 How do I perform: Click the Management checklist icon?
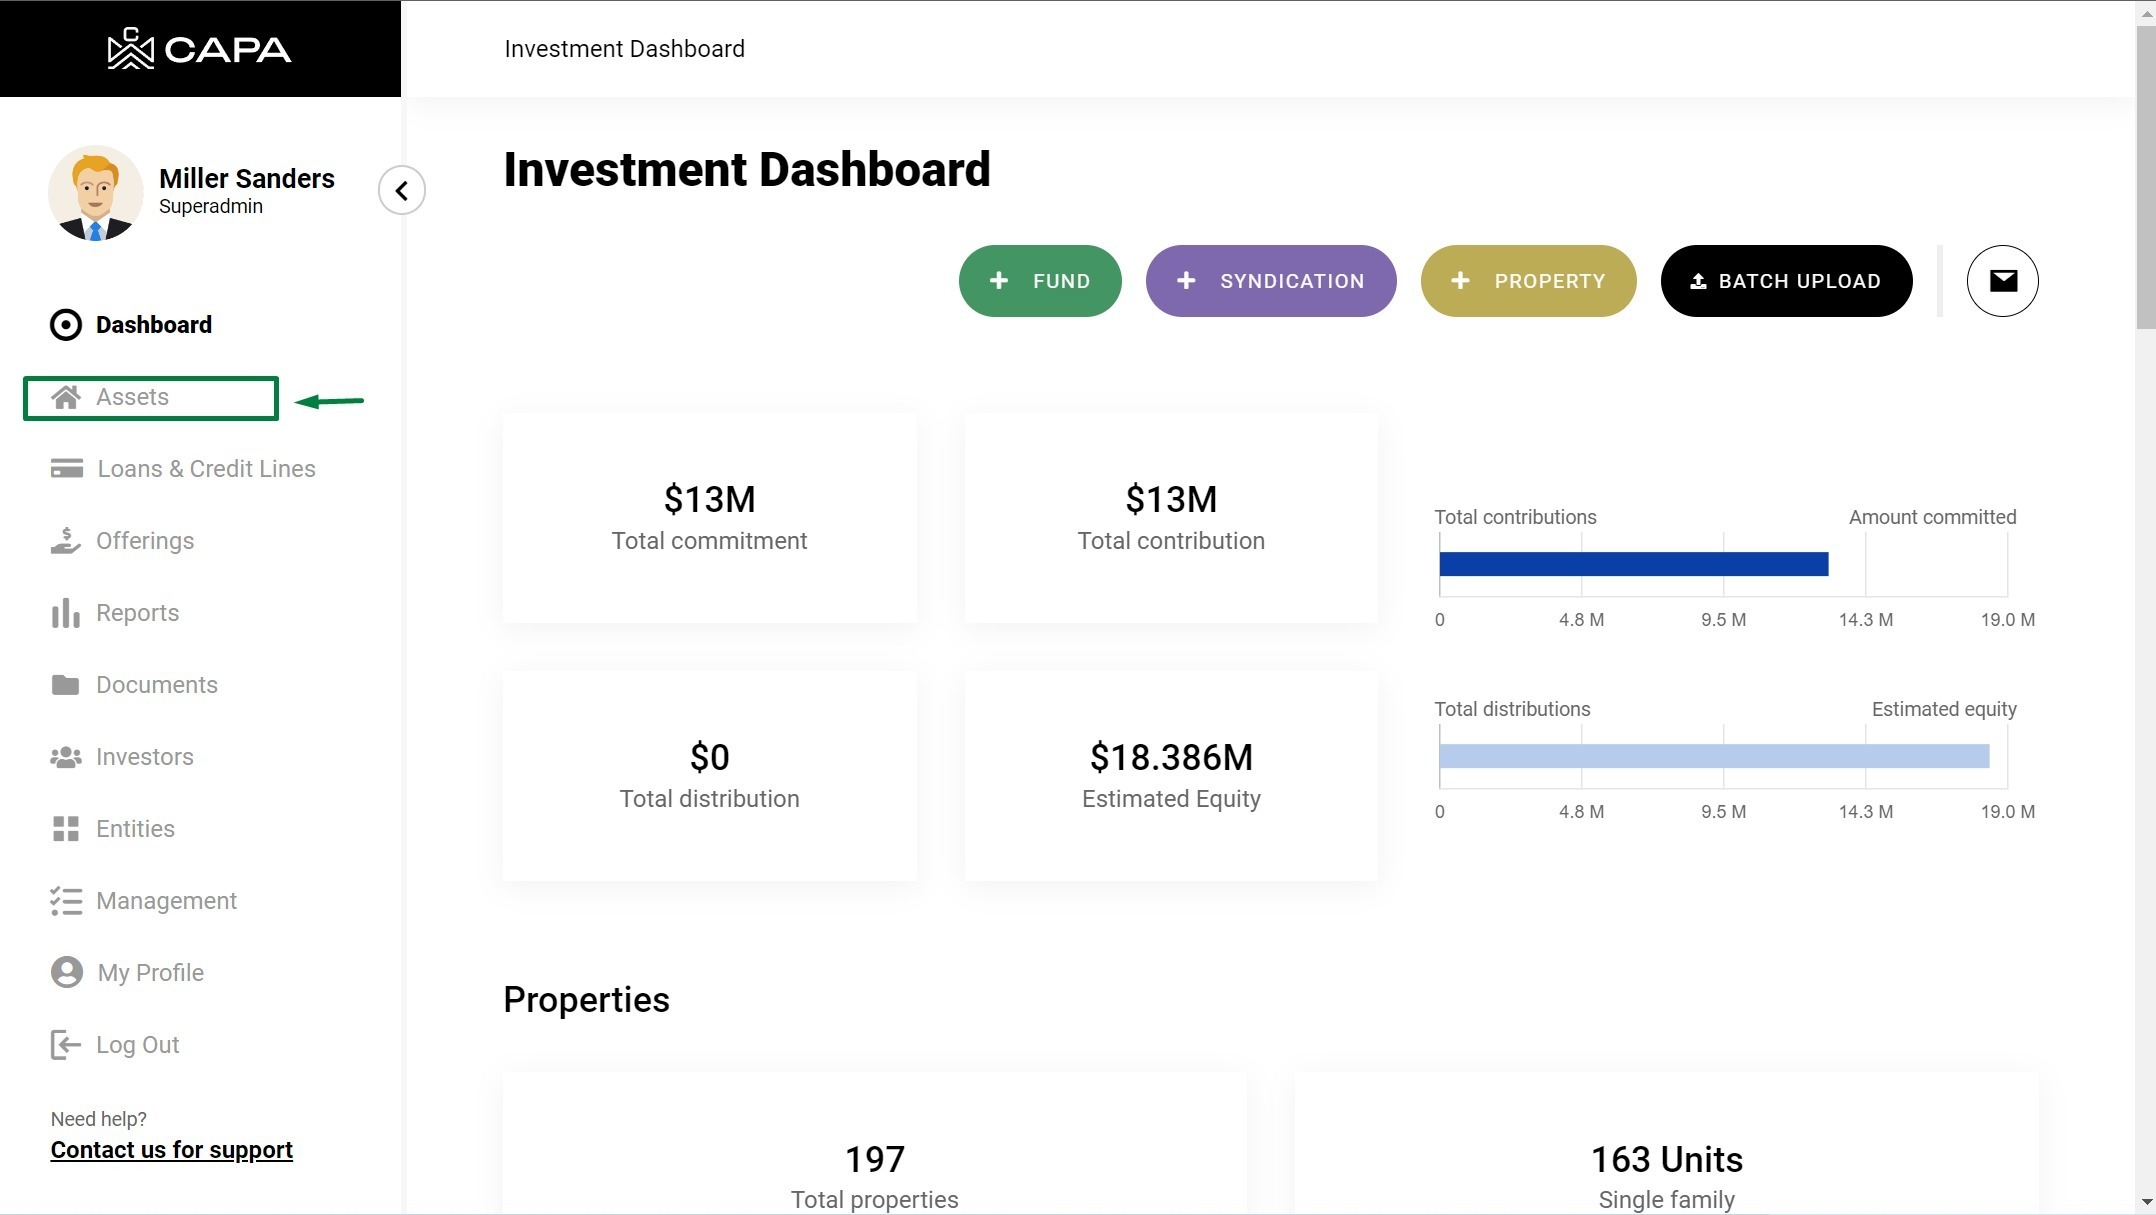(x=66, y=901)
